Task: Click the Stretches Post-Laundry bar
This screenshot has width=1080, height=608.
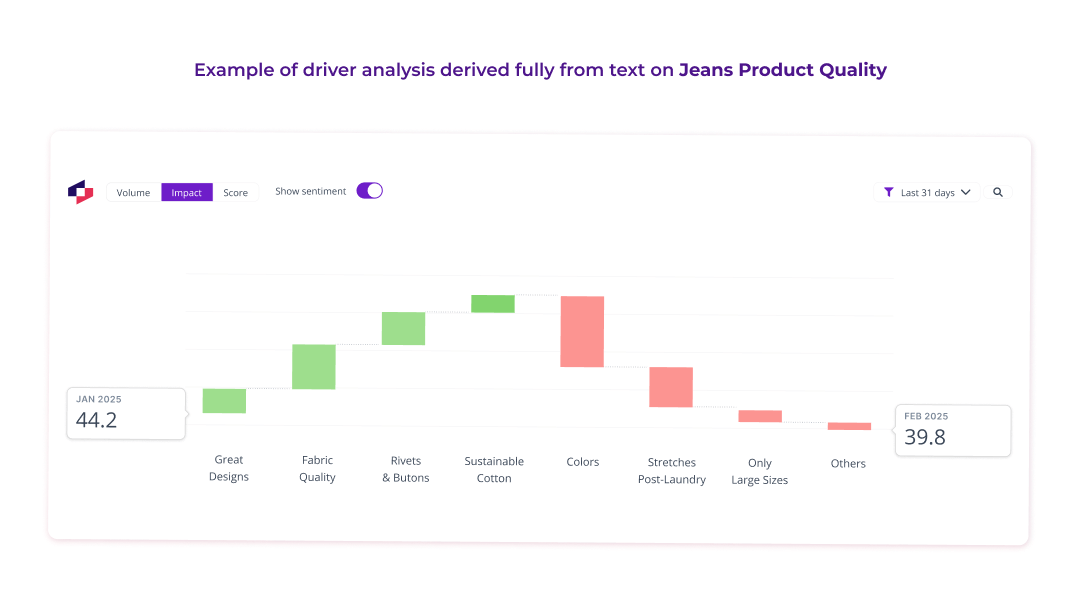Action: (671, 387)
